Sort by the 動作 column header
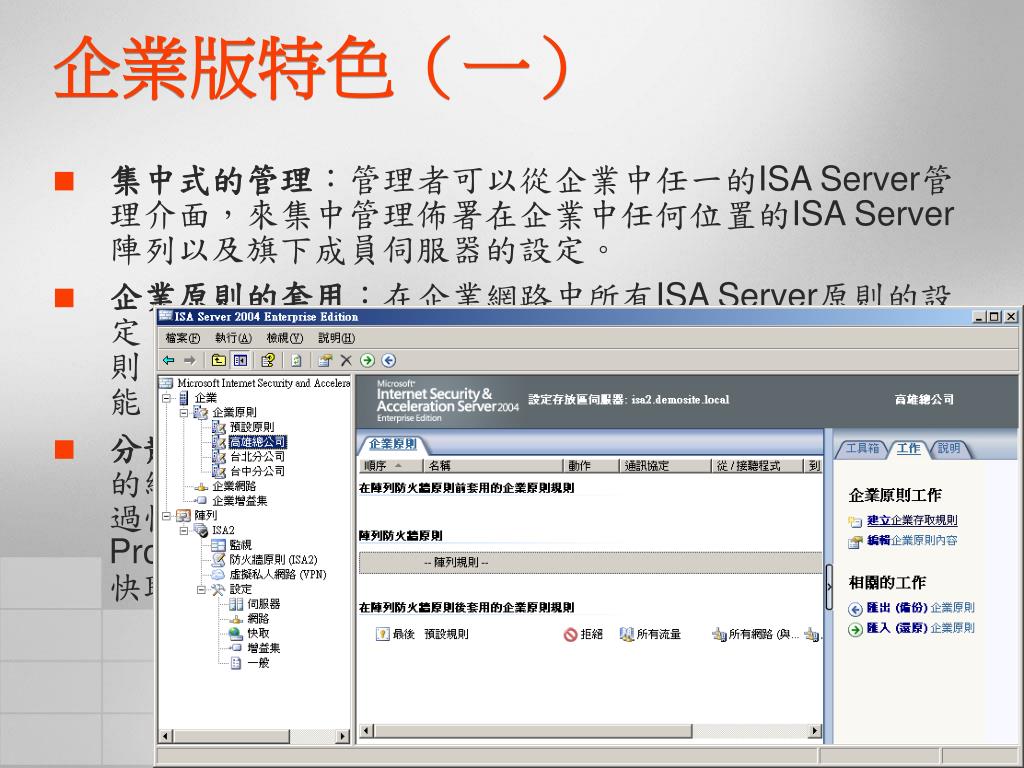Screen dimensions: 1024x768 pos(591,466)
